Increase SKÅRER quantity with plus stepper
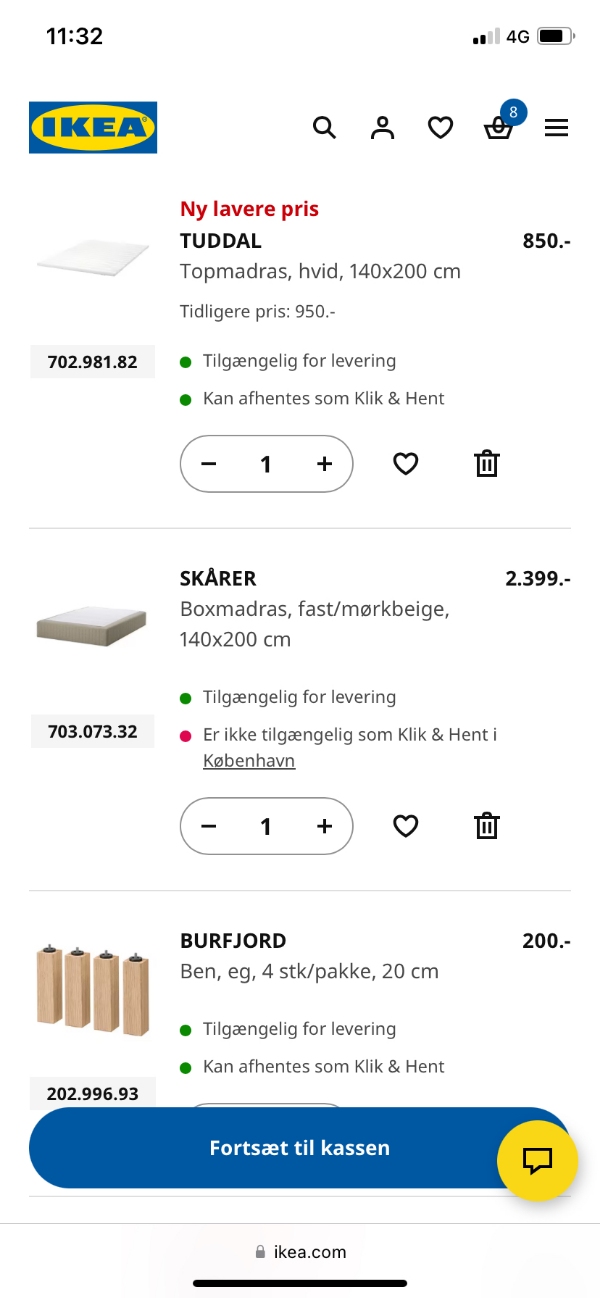 (x=324, y=826)
